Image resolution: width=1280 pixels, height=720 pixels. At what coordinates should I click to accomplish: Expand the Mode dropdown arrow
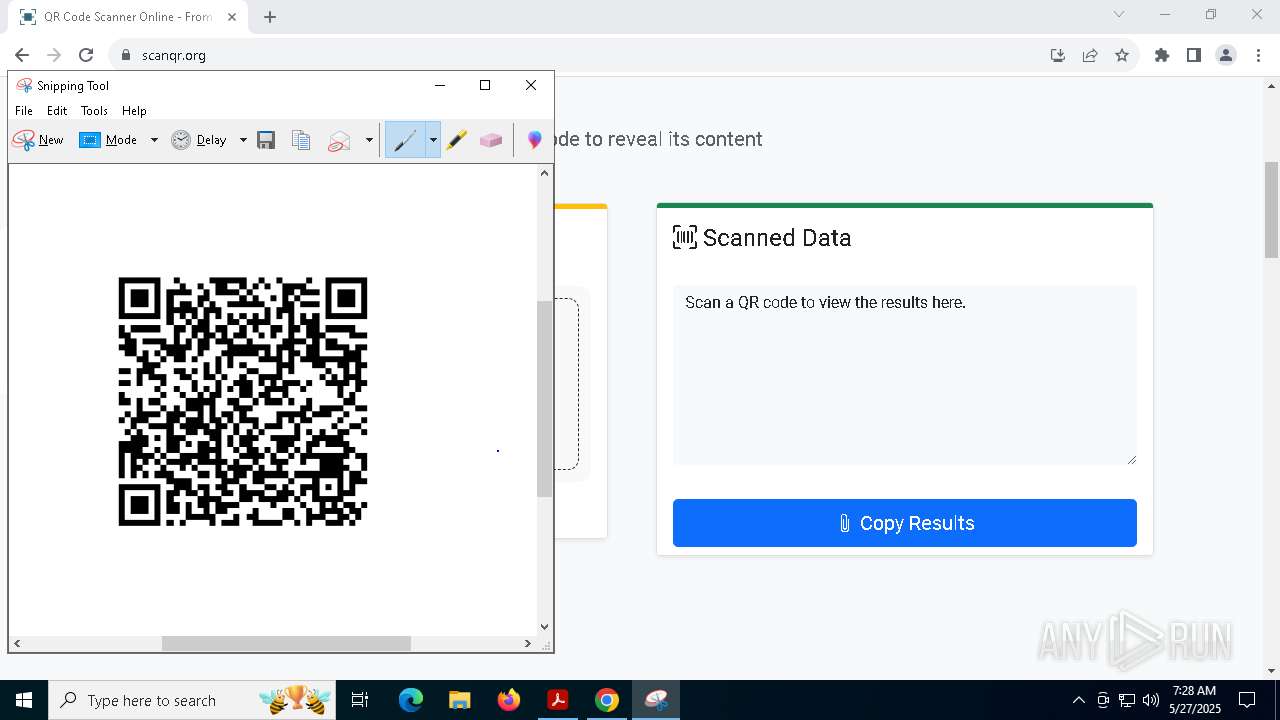tap(154, 140)
